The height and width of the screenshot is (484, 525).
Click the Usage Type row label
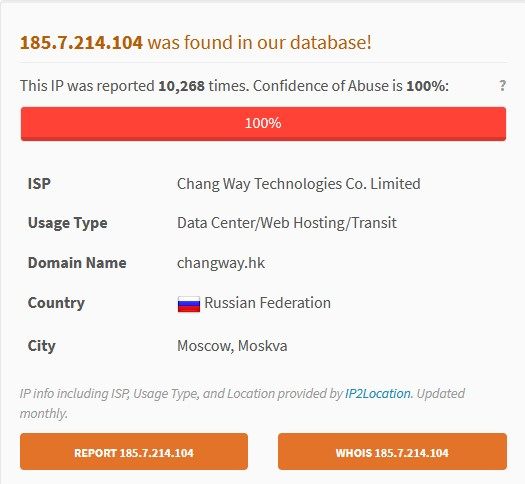(x=68, y=223)
